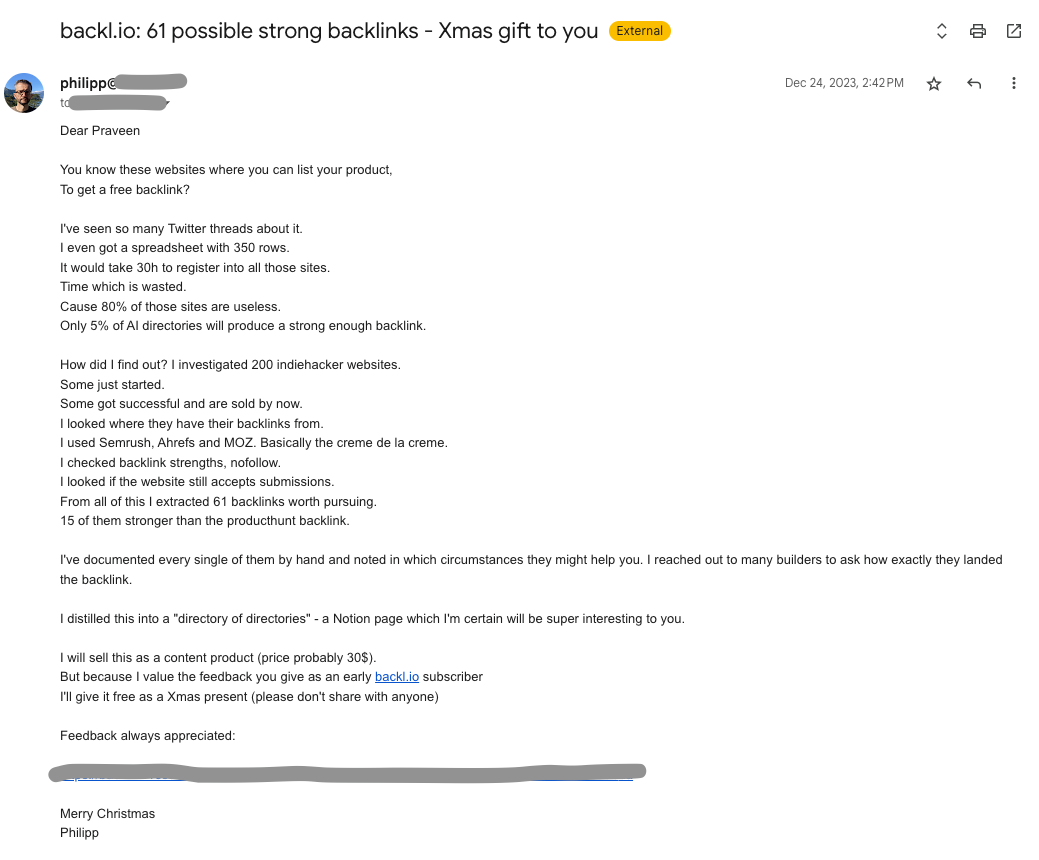Screen dimensions: 1039x860
Task: Click the 'Merry Christmas' closing line
Action: tap(107, 814)
